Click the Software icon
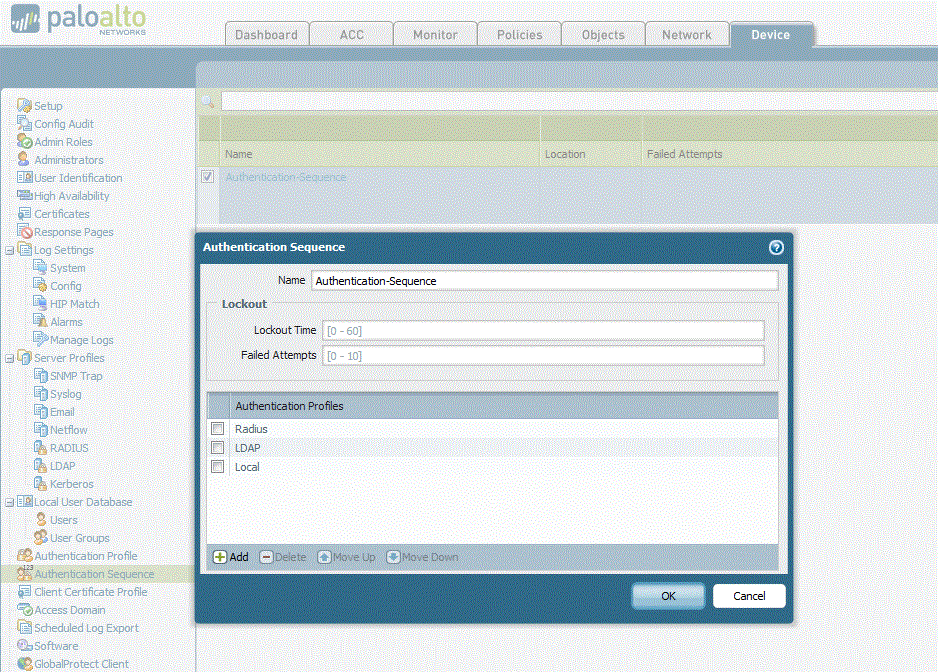 [25, 645]
